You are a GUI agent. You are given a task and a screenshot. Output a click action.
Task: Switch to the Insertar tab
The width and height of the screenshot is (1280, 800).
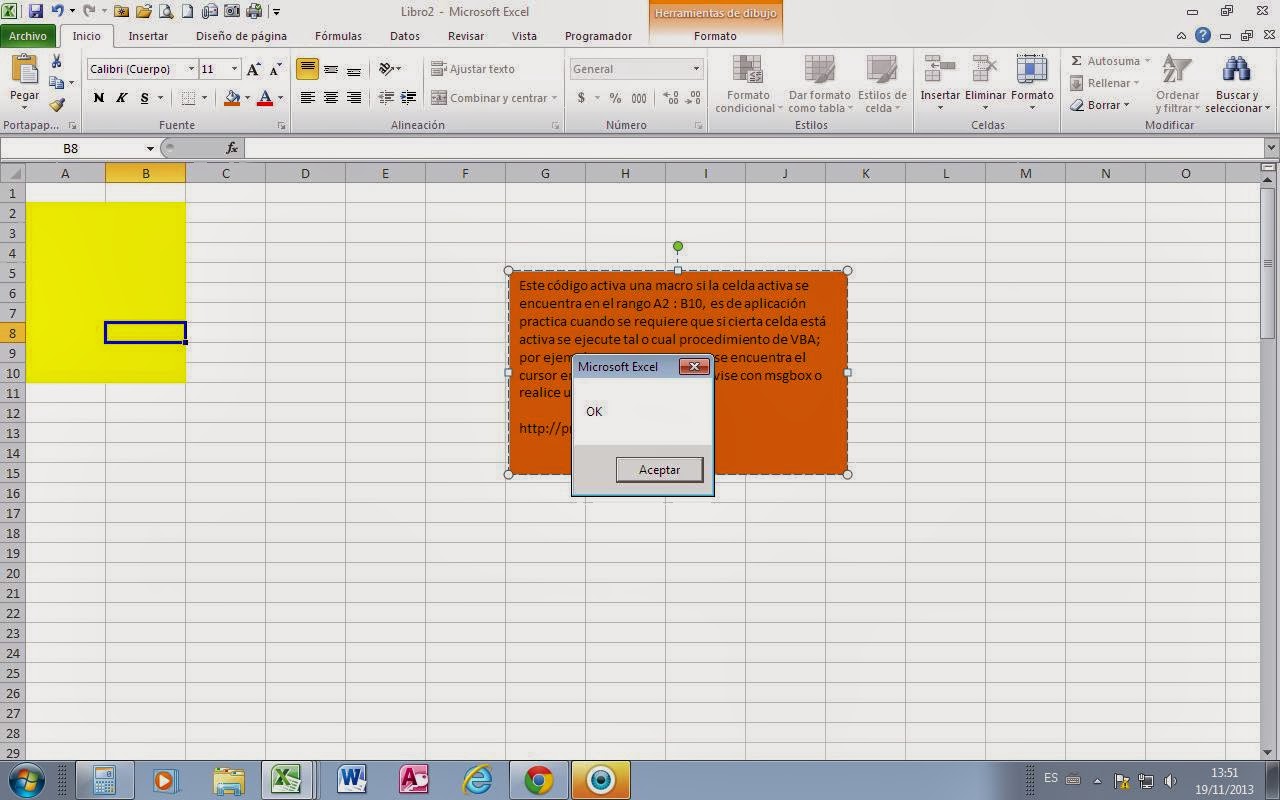point(148,36)
